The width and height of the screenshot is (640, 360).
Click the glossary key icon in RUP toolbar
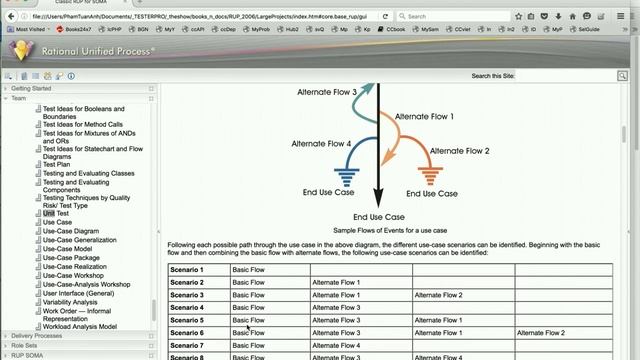(60, 76)
